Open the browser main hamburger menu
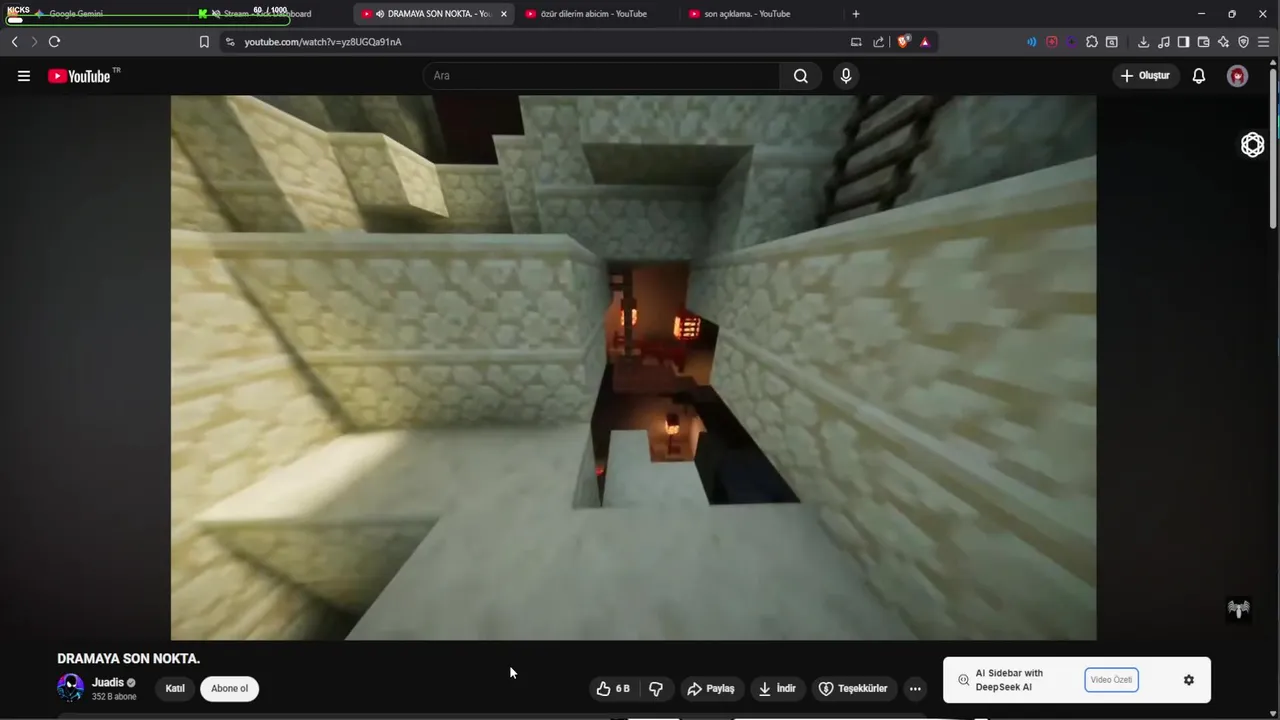The height and width of the screenshot is (720, 1280). point(1264,42)
